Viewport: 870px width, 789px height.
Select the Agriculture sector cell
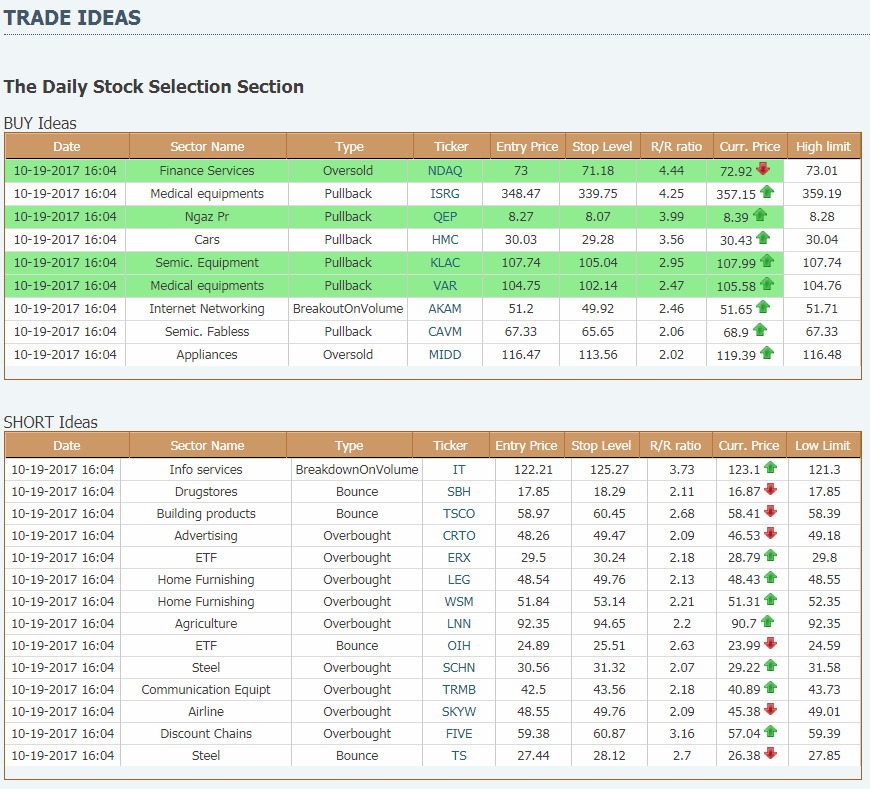(x=206, y=624)
